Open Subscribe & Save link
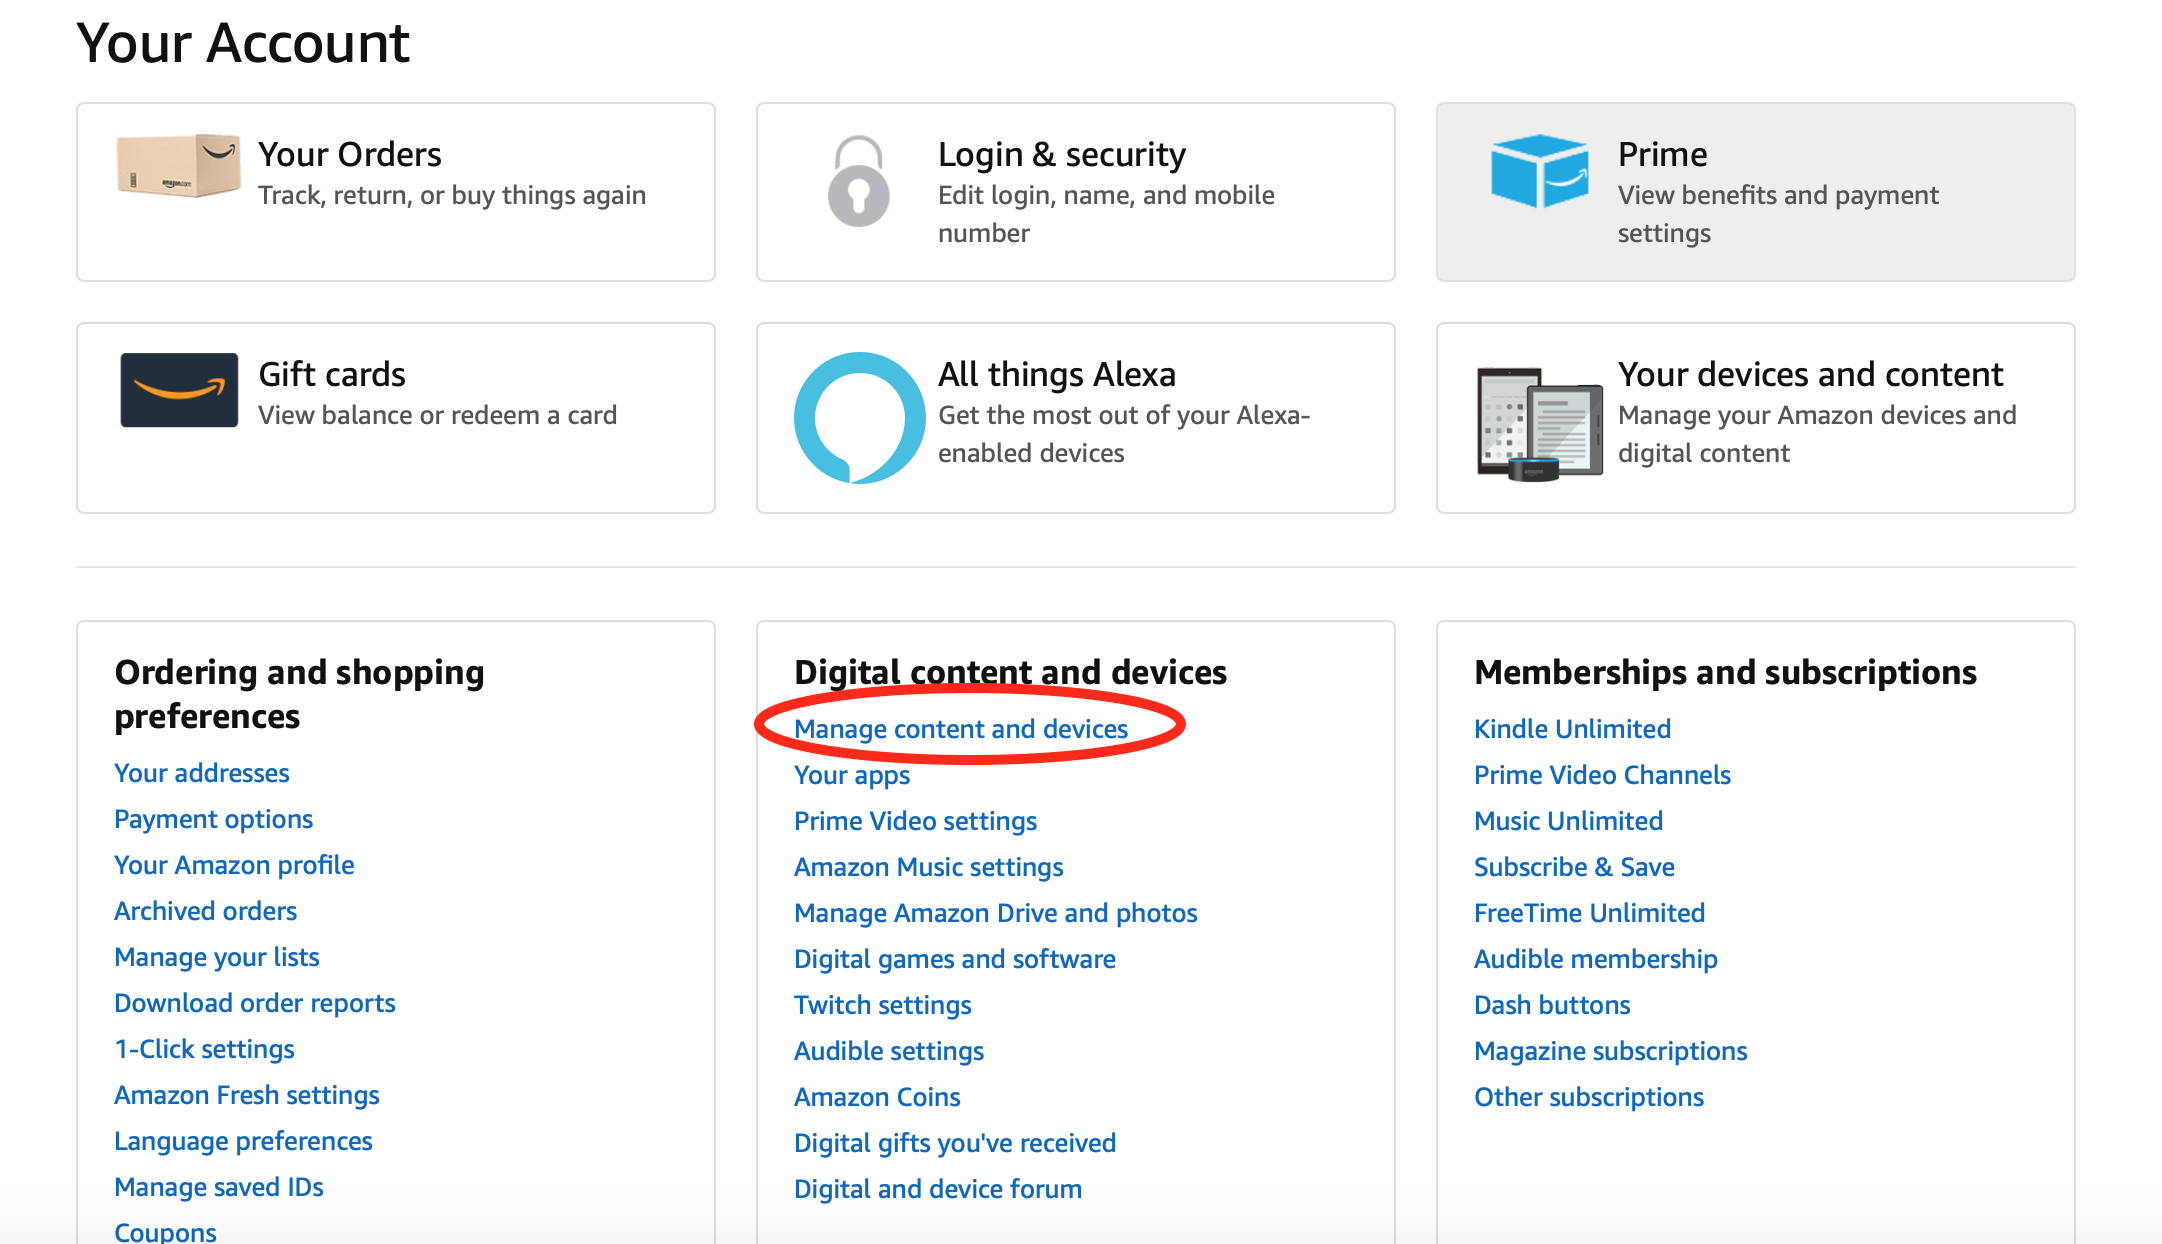 1573,867
